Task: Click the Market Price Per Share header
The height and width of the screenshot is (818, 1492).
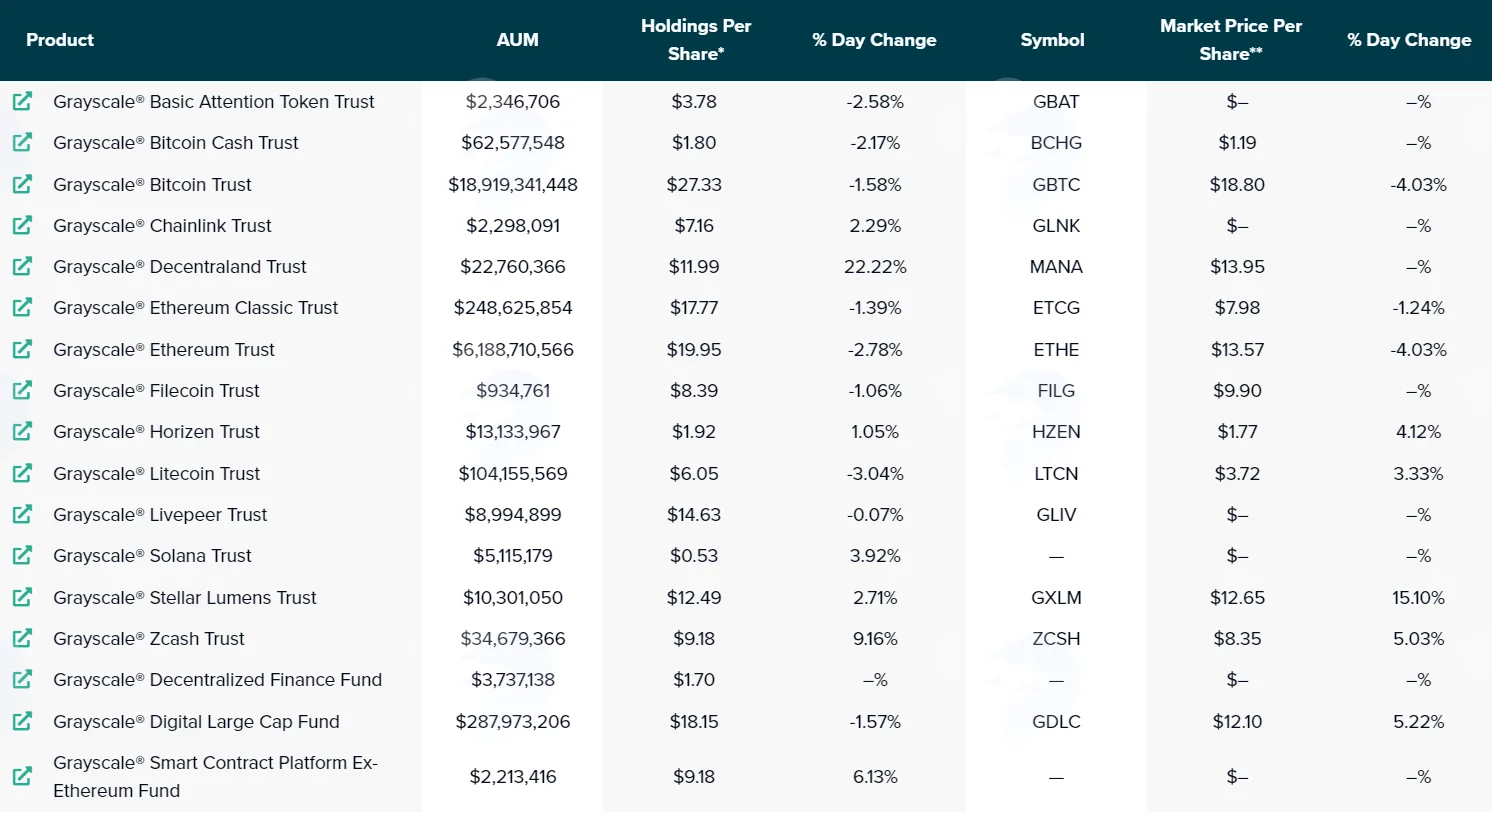Action: (1231, 40)
